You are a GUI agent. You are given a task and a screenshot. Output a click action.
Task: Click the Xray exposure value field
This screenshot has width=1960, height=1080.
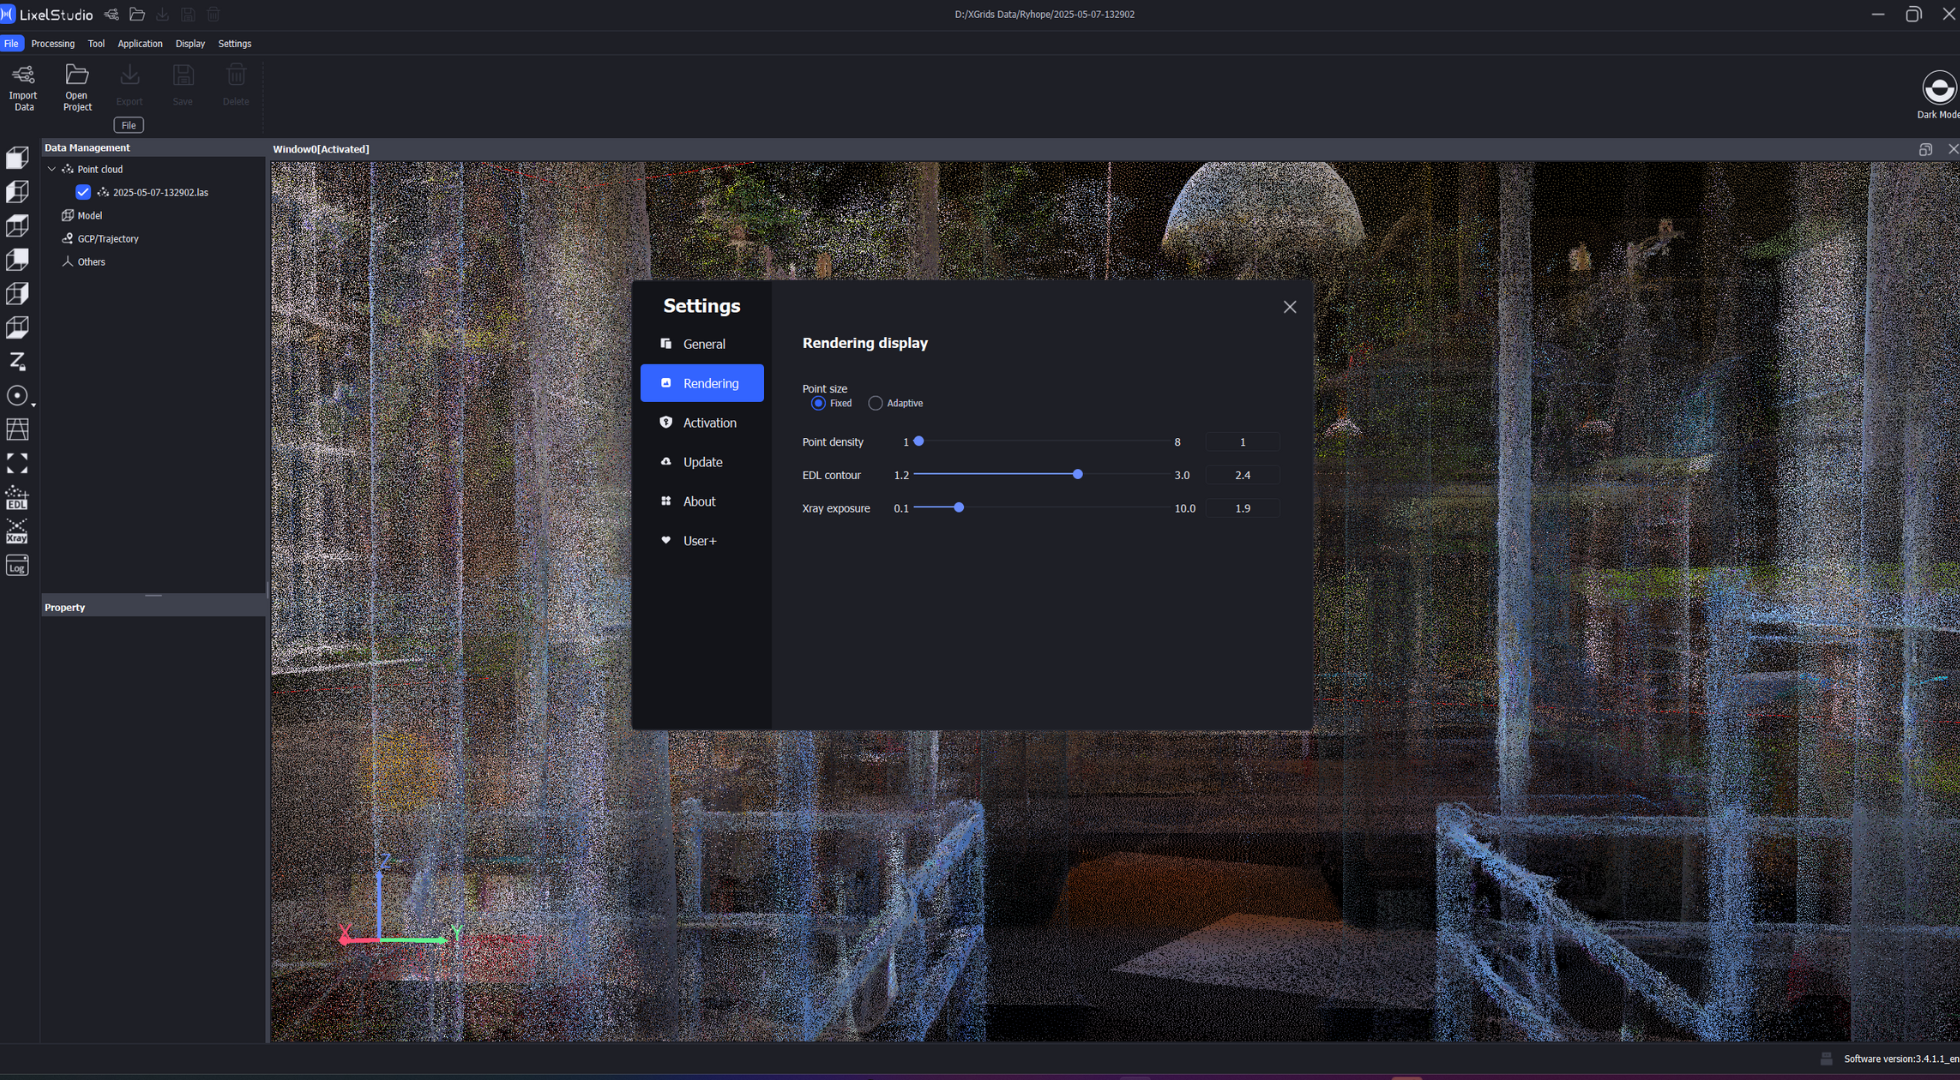(1242, 508)
